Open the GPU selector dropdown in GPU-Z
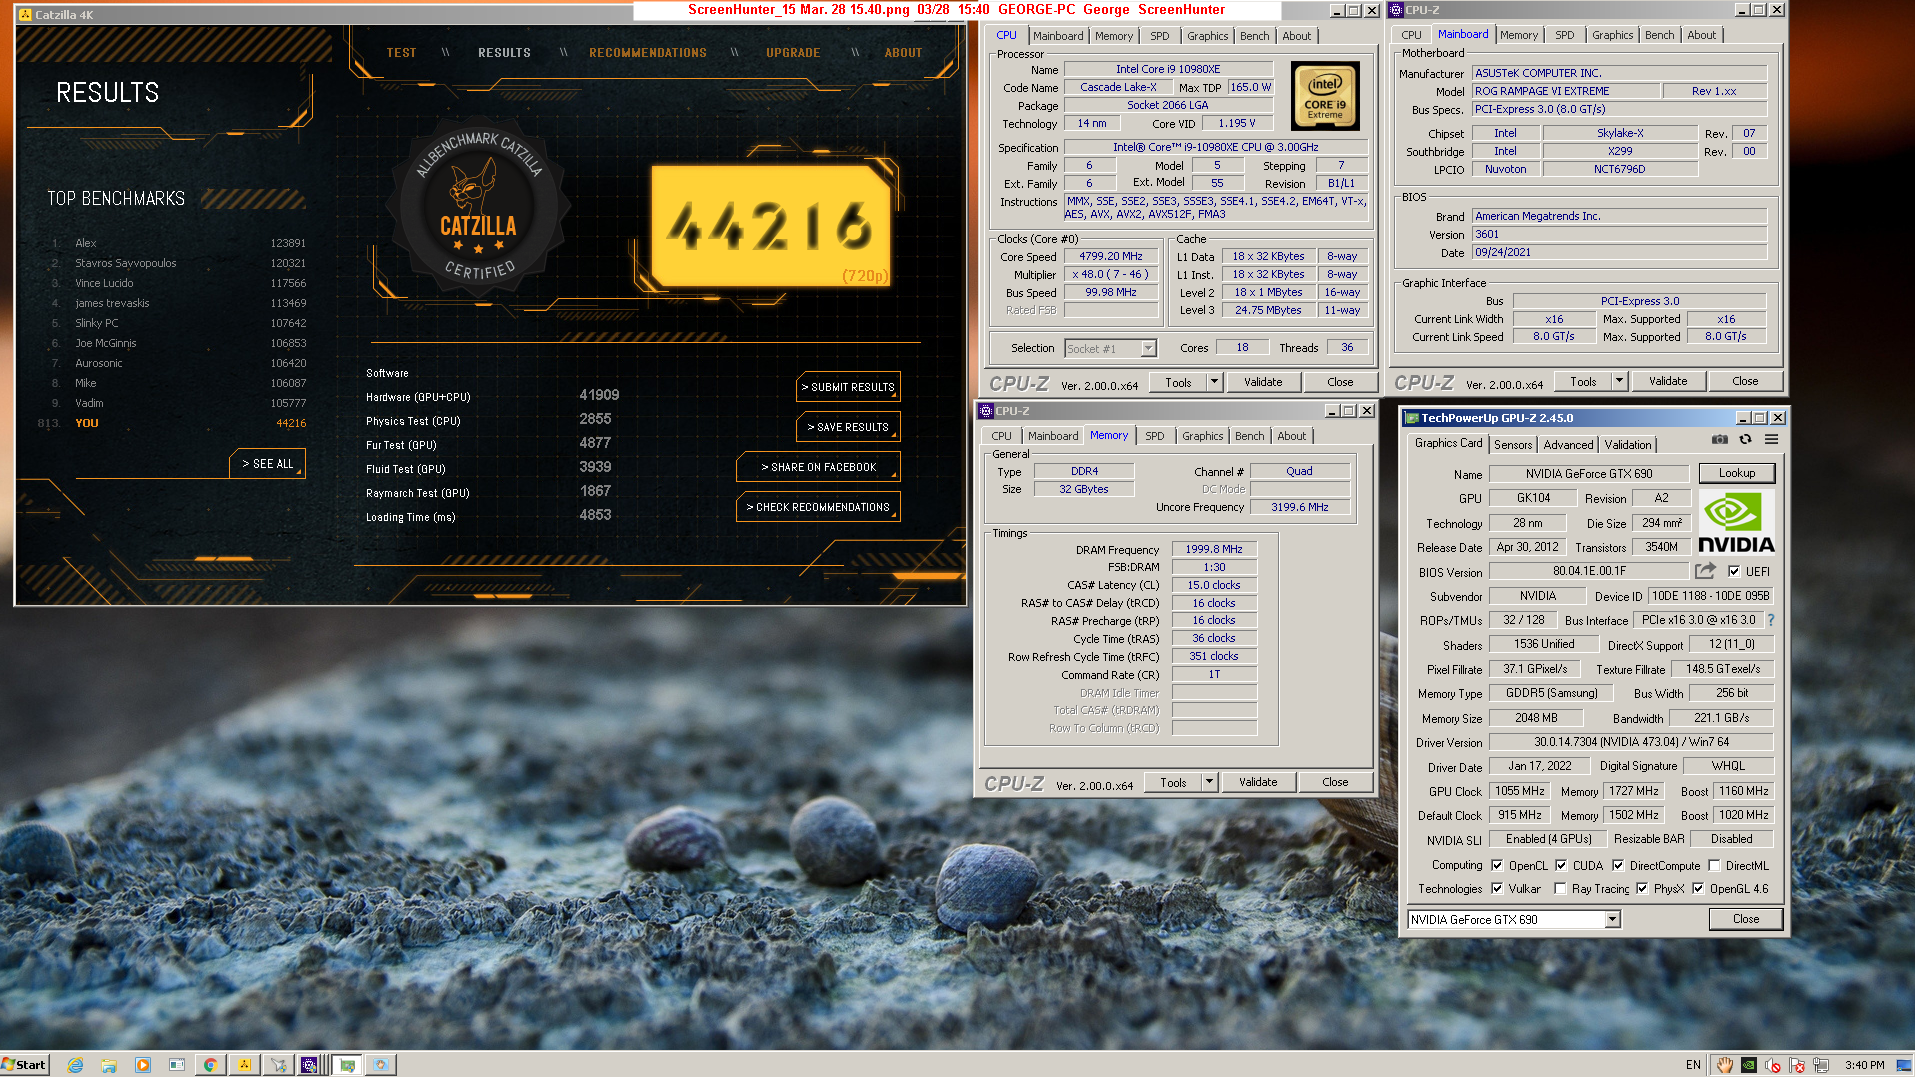 click(x=1612, y=920)
